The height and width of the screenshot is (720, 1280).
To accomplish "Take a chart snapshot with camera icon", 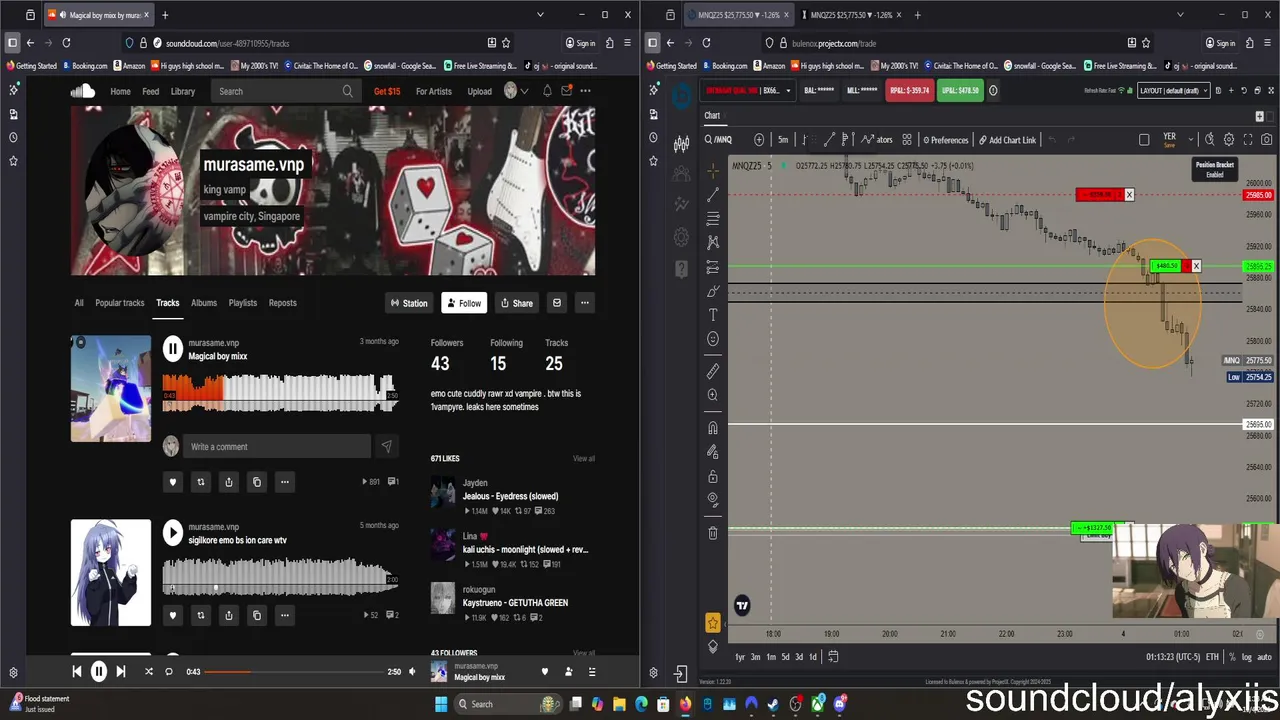I will click(1266, 140).
